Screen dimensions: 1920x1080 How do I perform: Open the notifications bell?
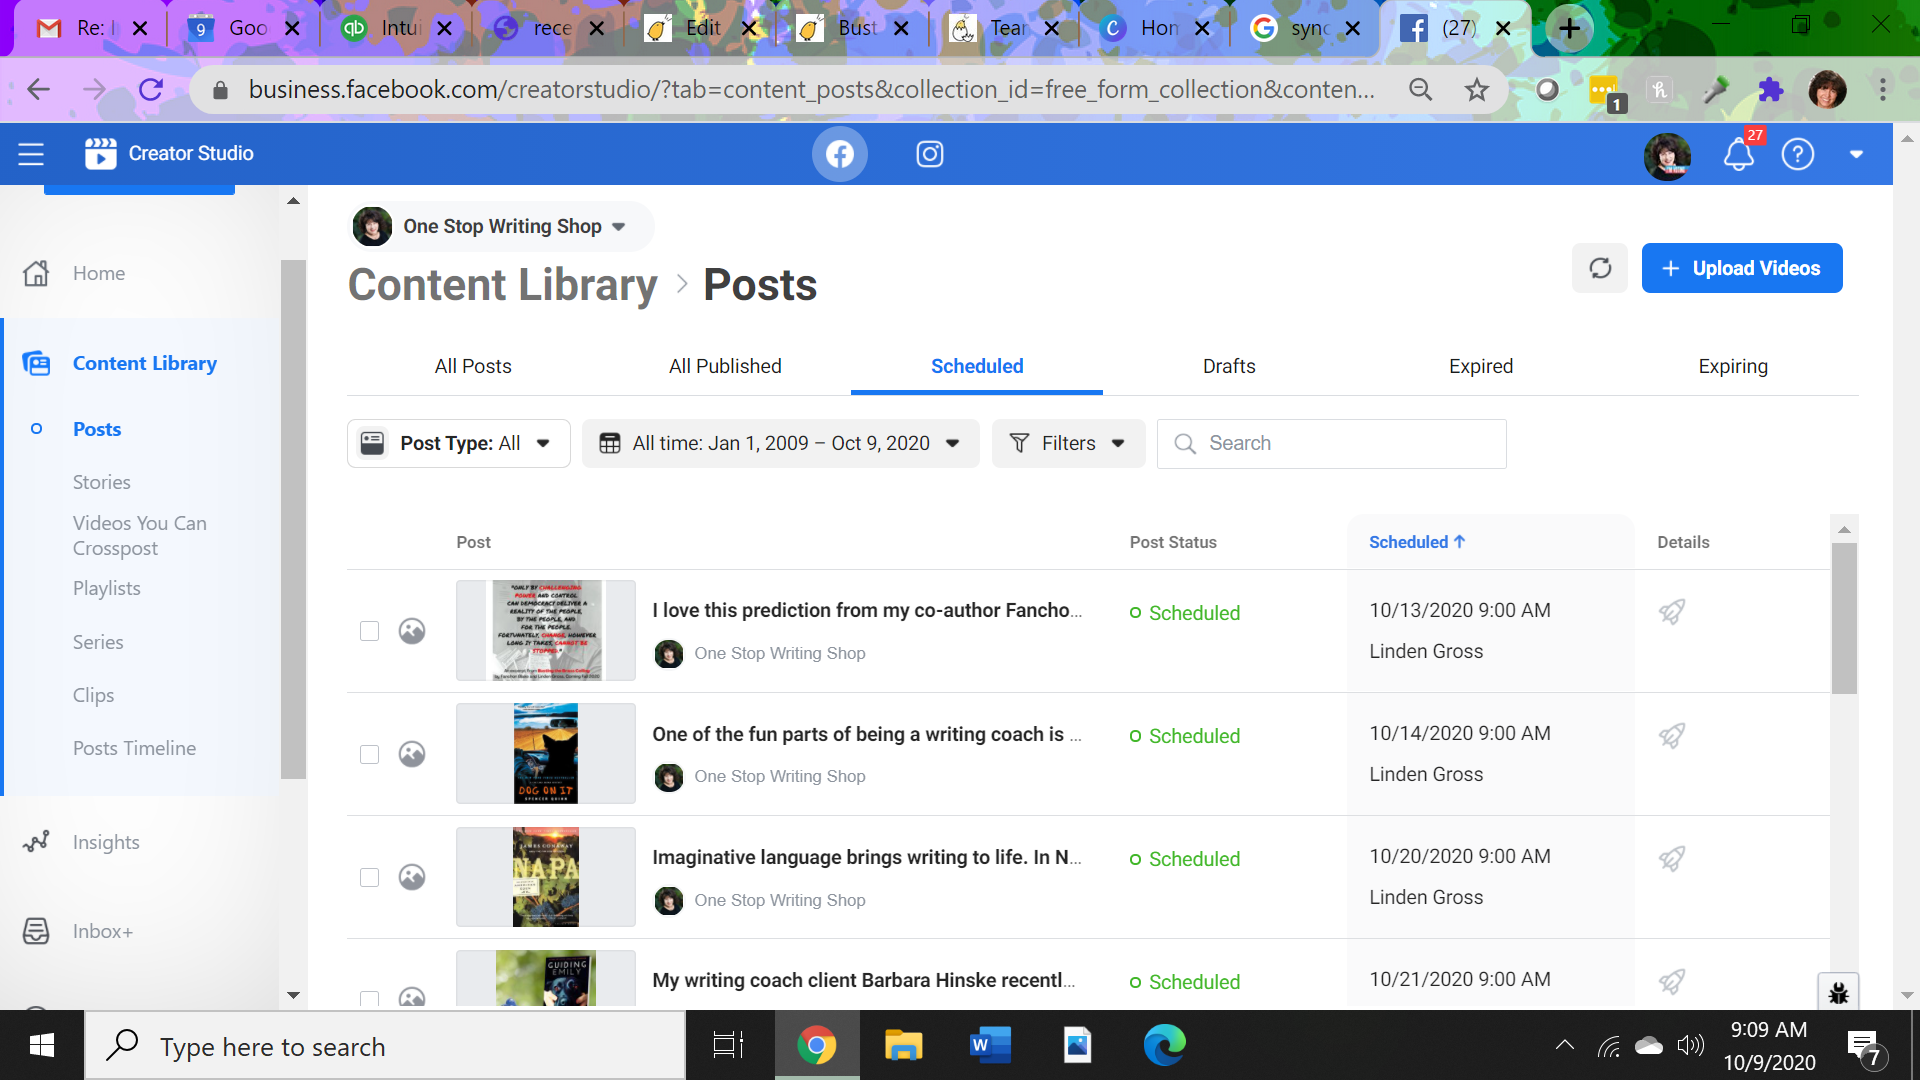1738,154
